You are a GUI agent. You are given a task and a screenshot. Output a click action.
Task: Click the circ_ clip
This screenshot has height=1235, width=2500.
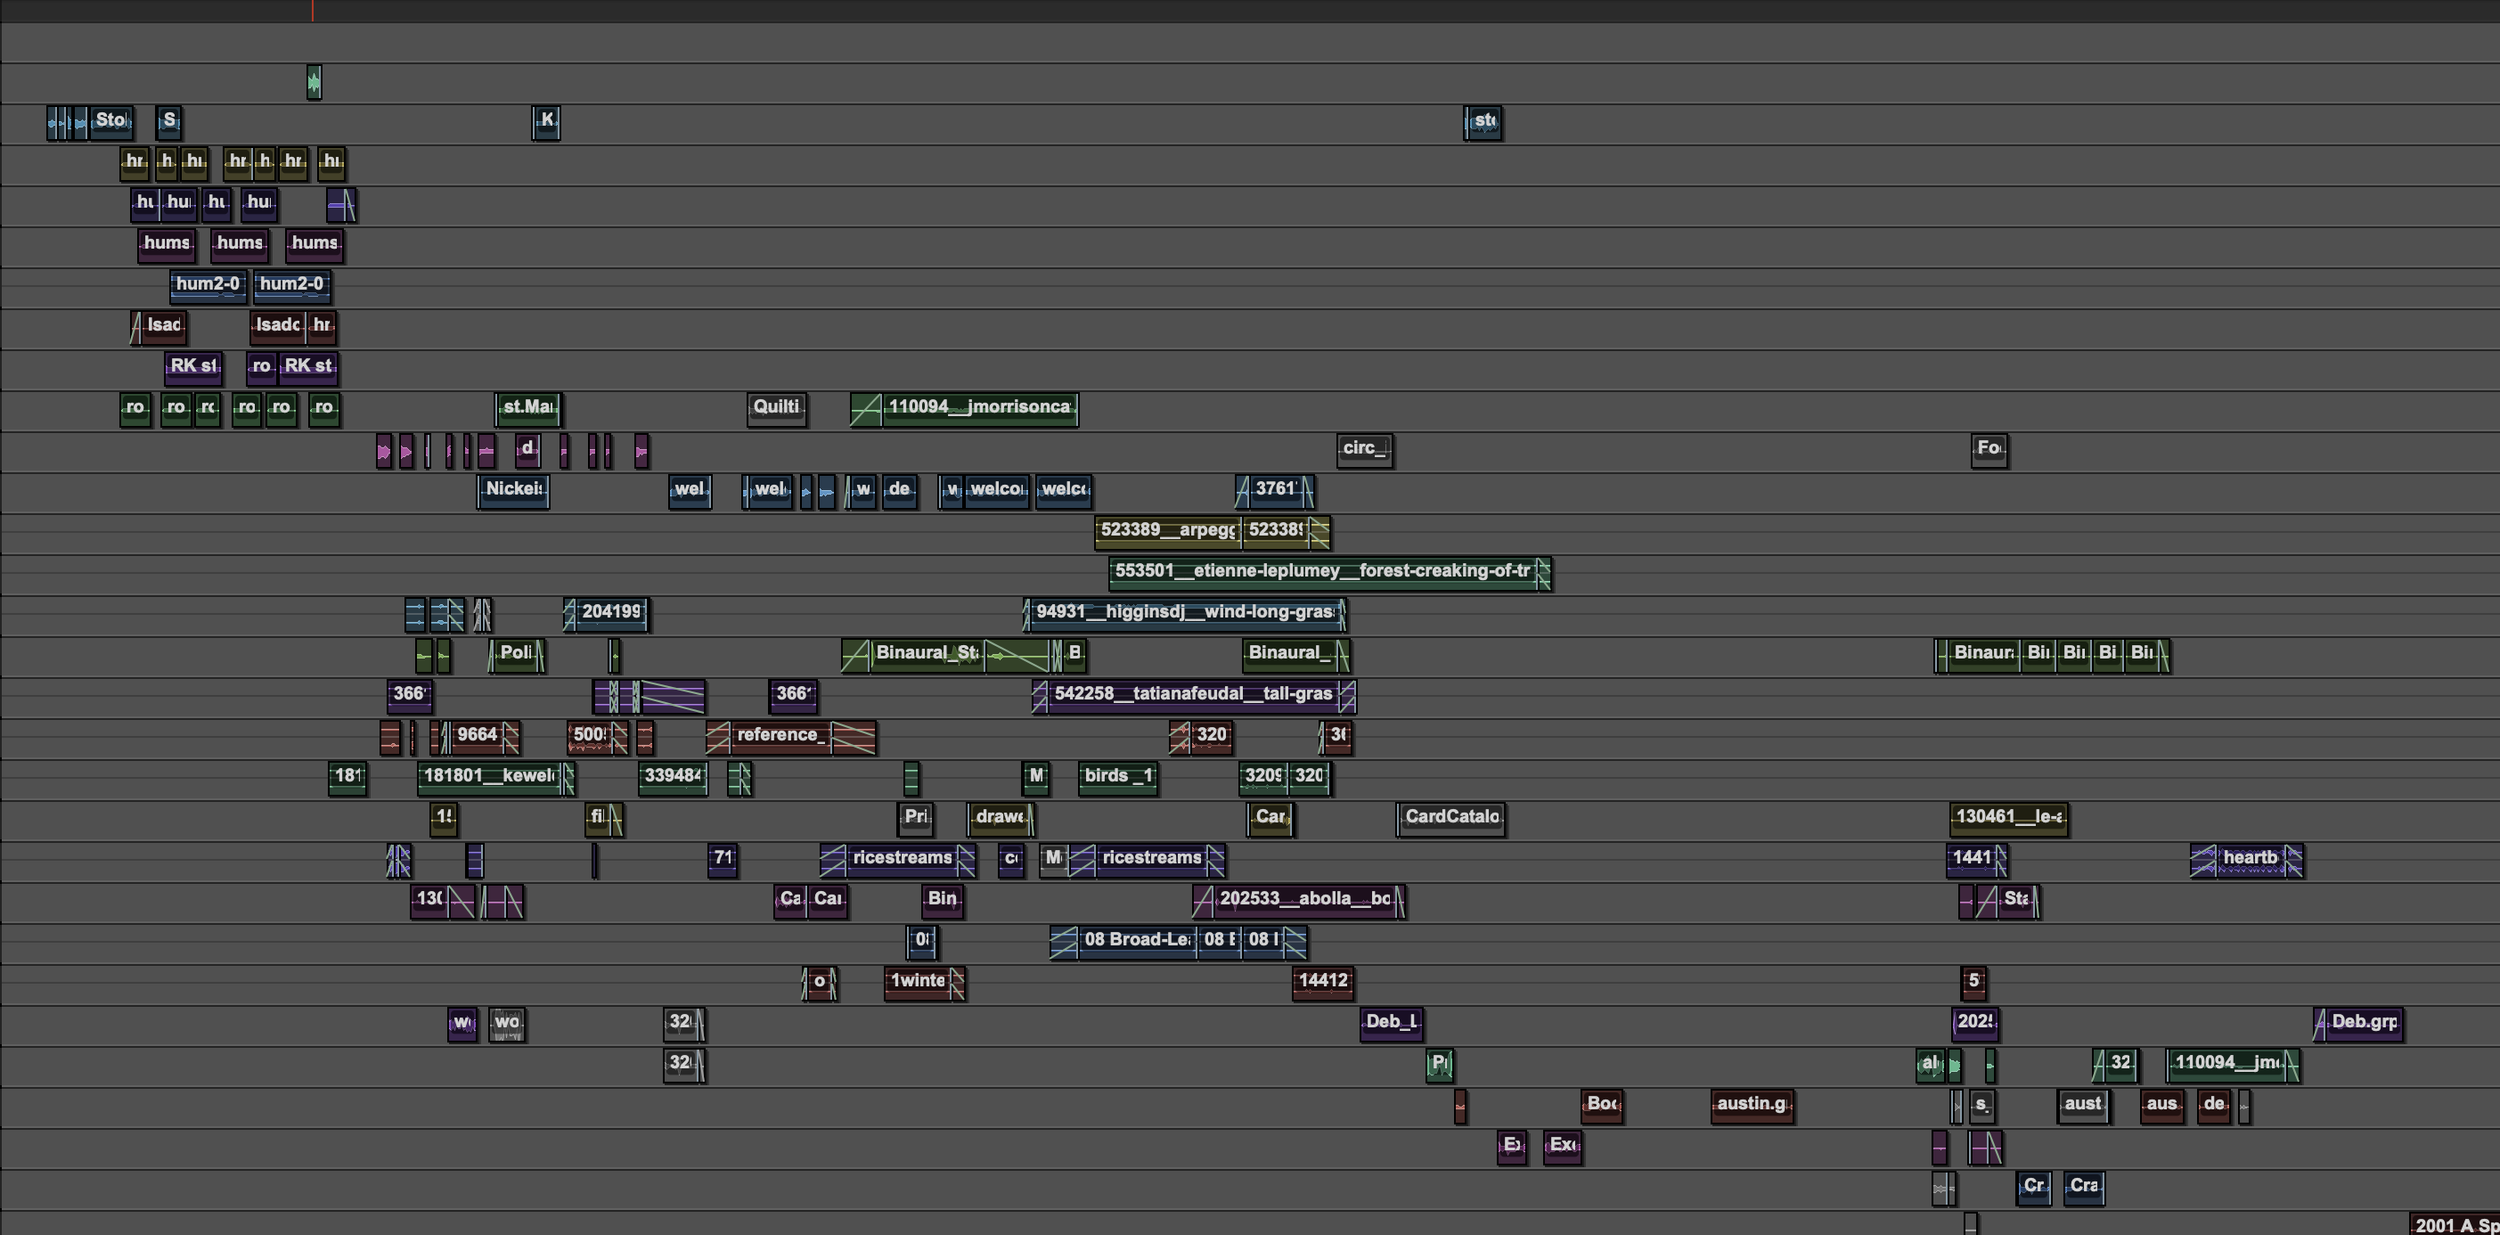pyautogui.click(x=1364, y=449)
